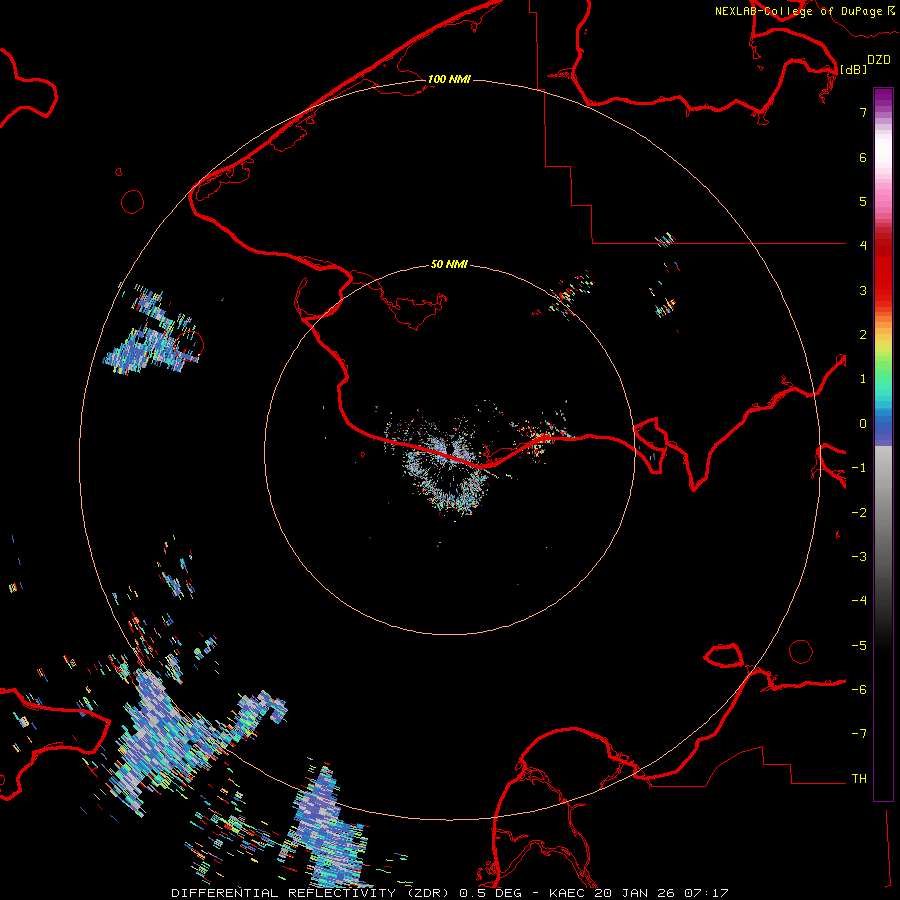
Task: Click the -6 value on the color scale
Action: pyautogui.click(x=859, y=690)
